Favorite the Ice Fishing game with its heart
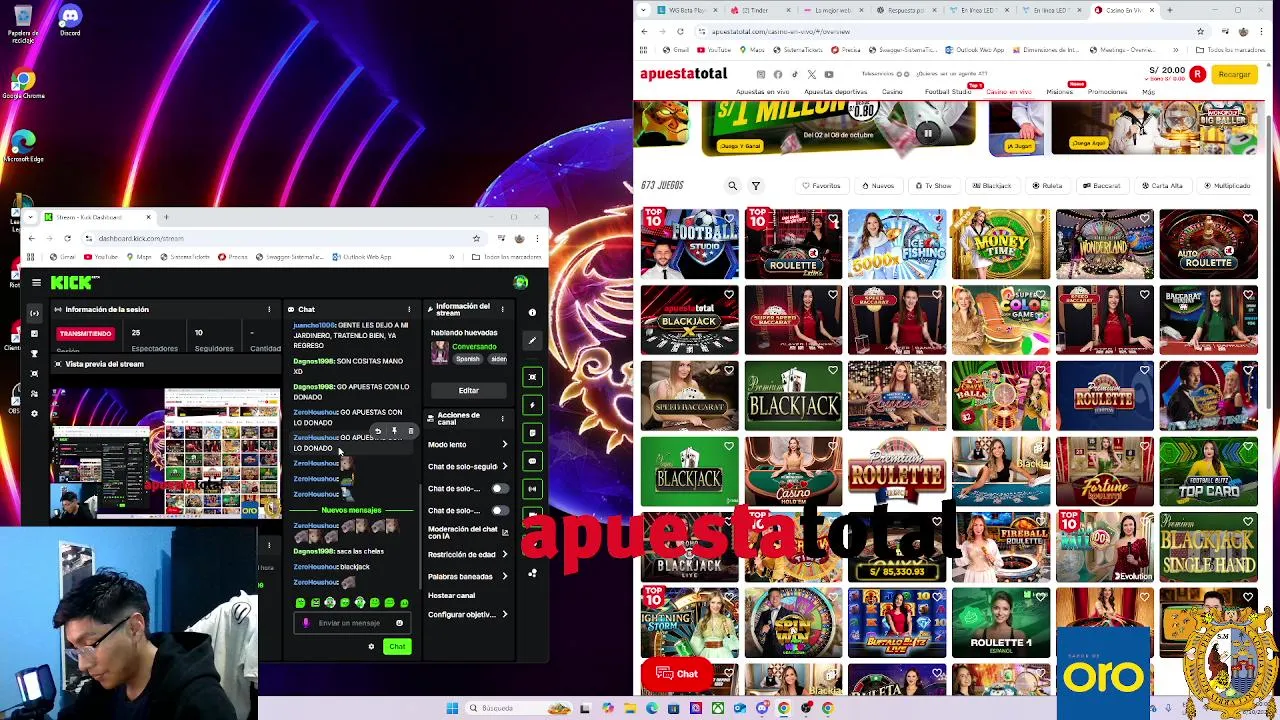The width and height of the screenshot is (1280, 720). (937, 218)
